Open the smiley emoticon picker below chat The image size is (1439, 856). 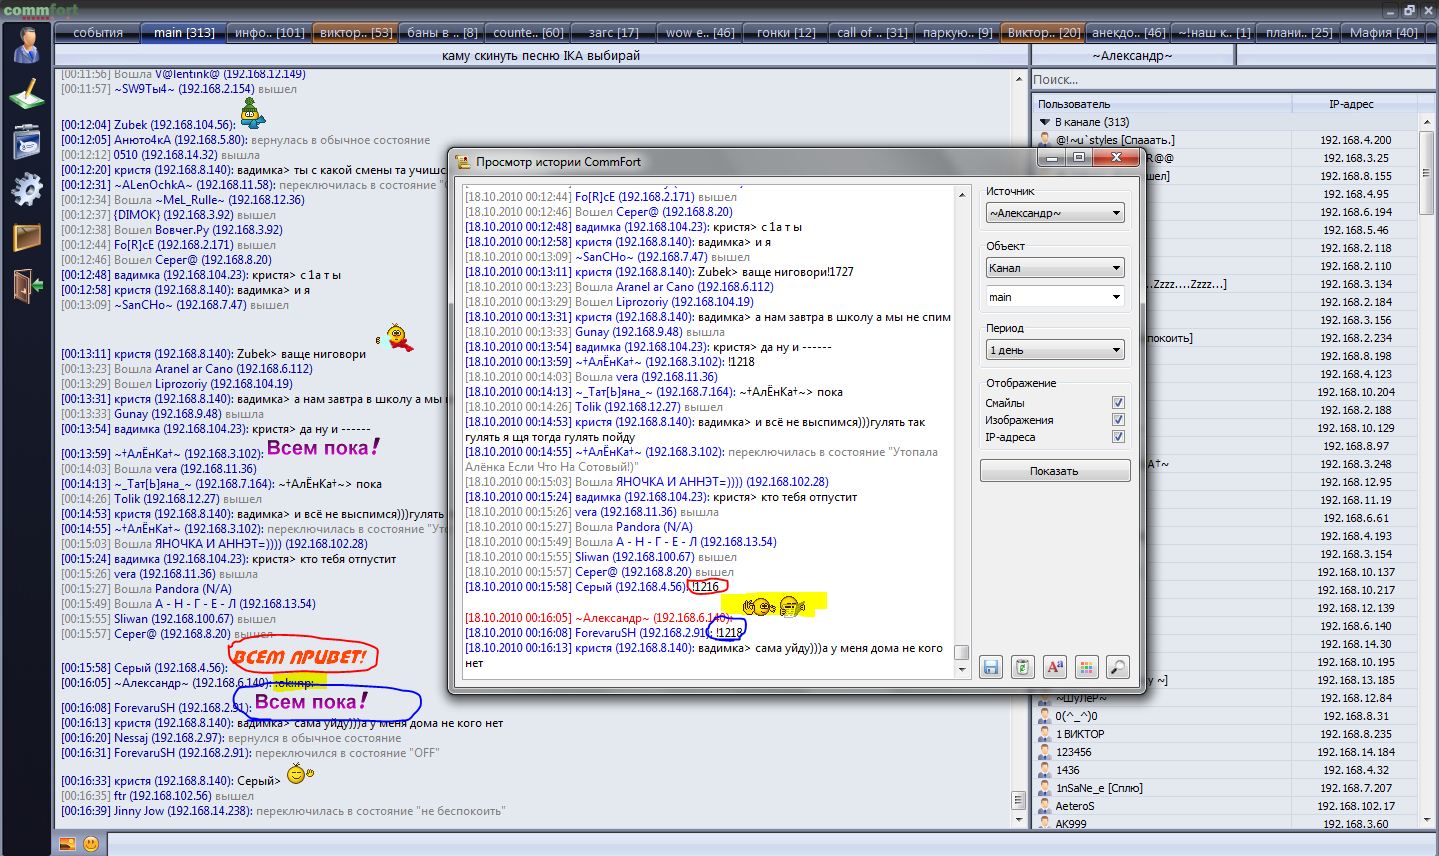click(91, 844)
